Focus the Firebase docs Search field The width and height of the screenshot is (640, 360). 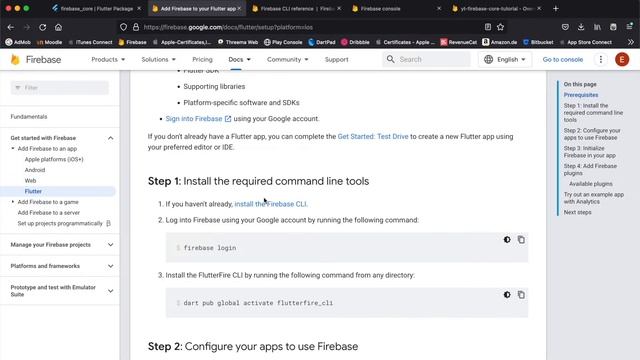coord(427,60)
